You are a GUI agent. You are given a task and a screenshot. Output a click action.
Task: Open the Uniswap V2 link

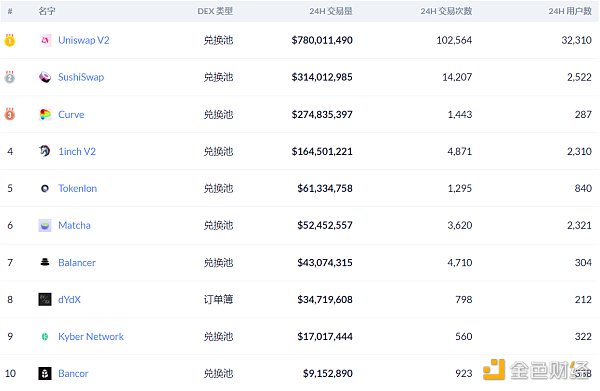84,40
